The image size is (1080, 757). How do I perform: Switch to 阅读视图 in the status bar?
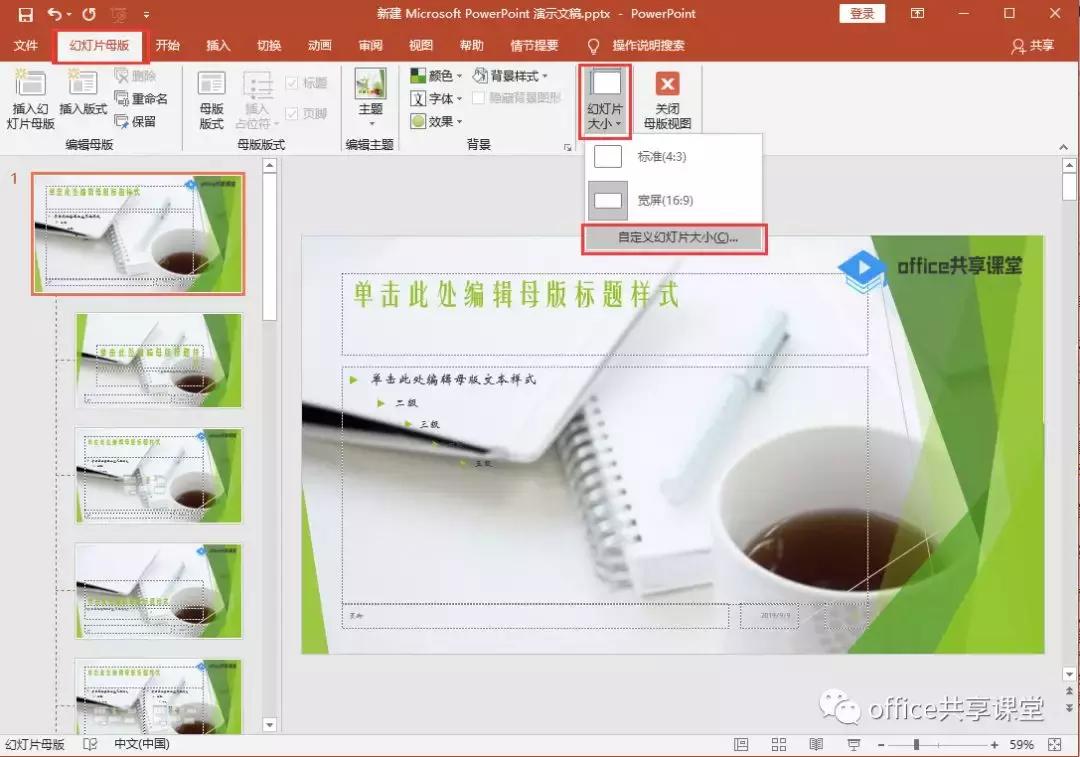pos(815,744)
